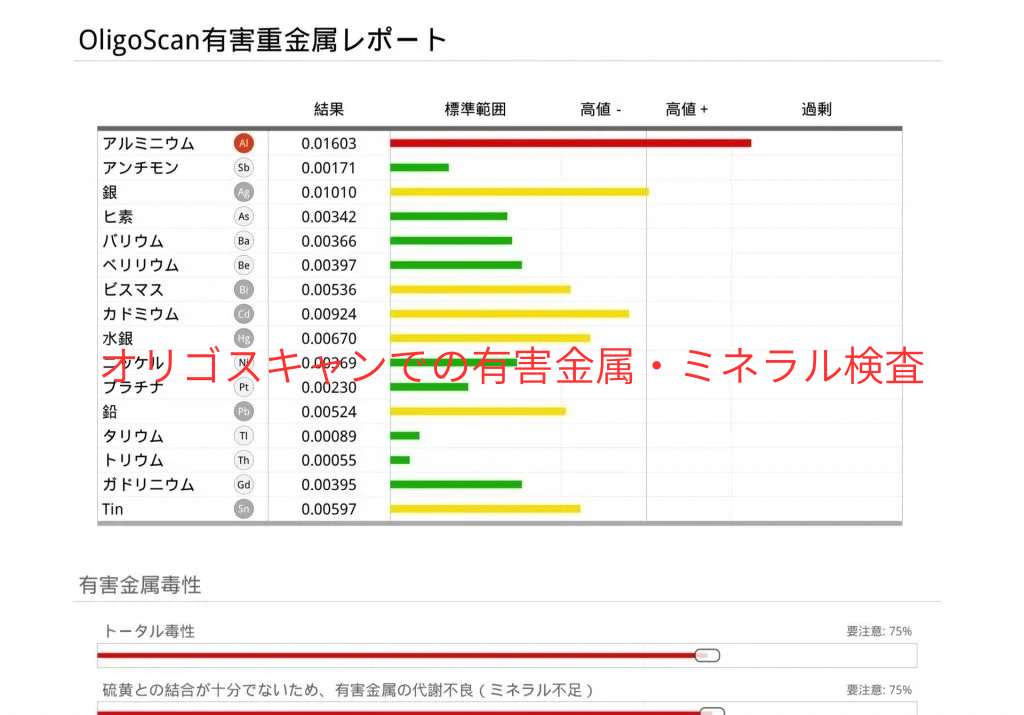
Task: Click the gadolinium result value 0.00395
Action: pos(328,485)
